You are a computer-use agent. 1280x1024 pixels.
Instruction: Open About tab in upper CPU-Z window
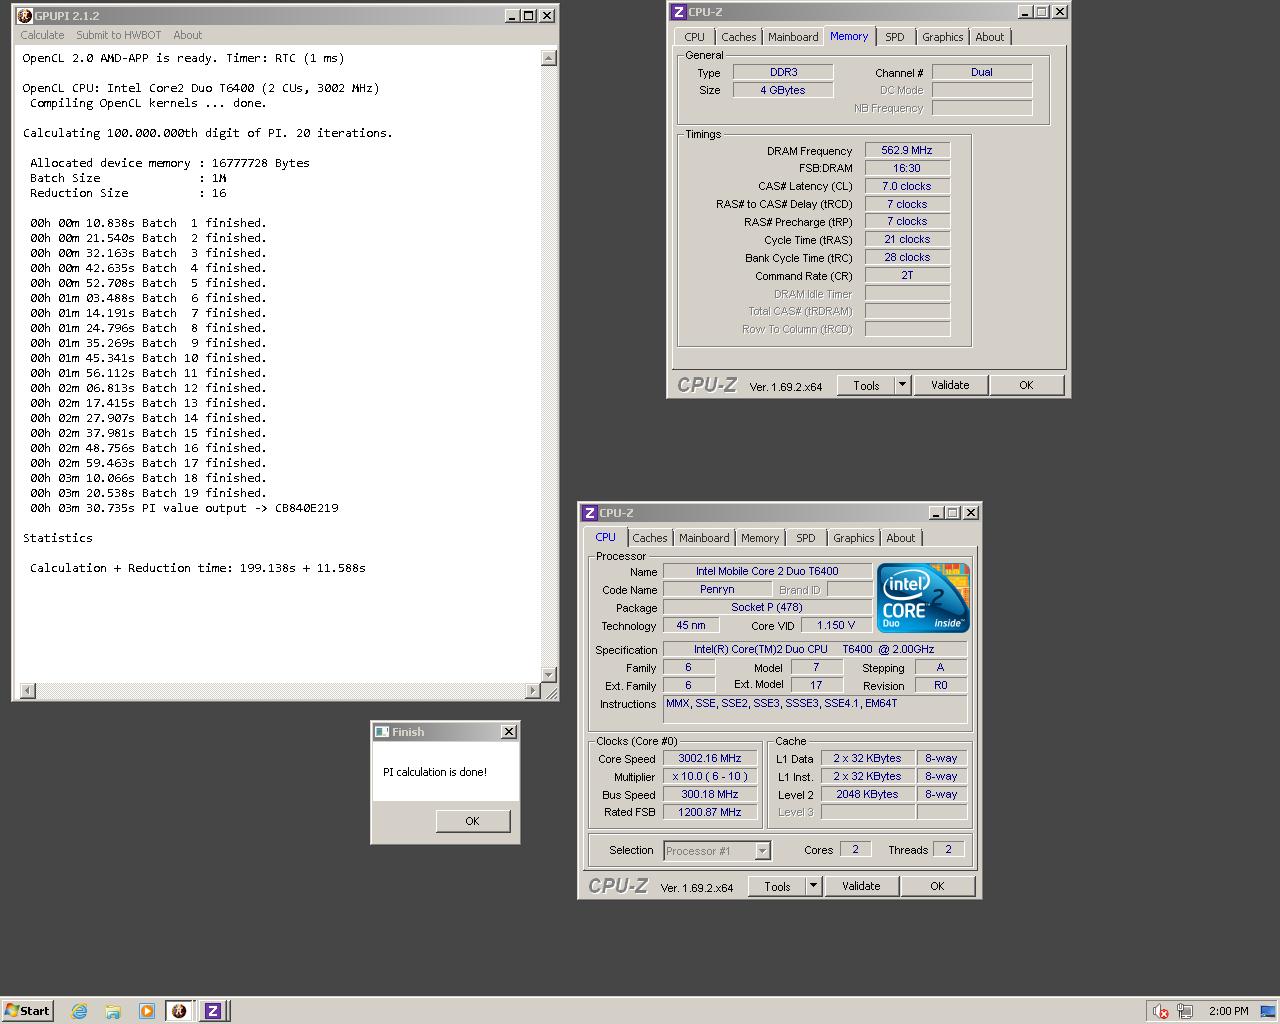[989, 37]
